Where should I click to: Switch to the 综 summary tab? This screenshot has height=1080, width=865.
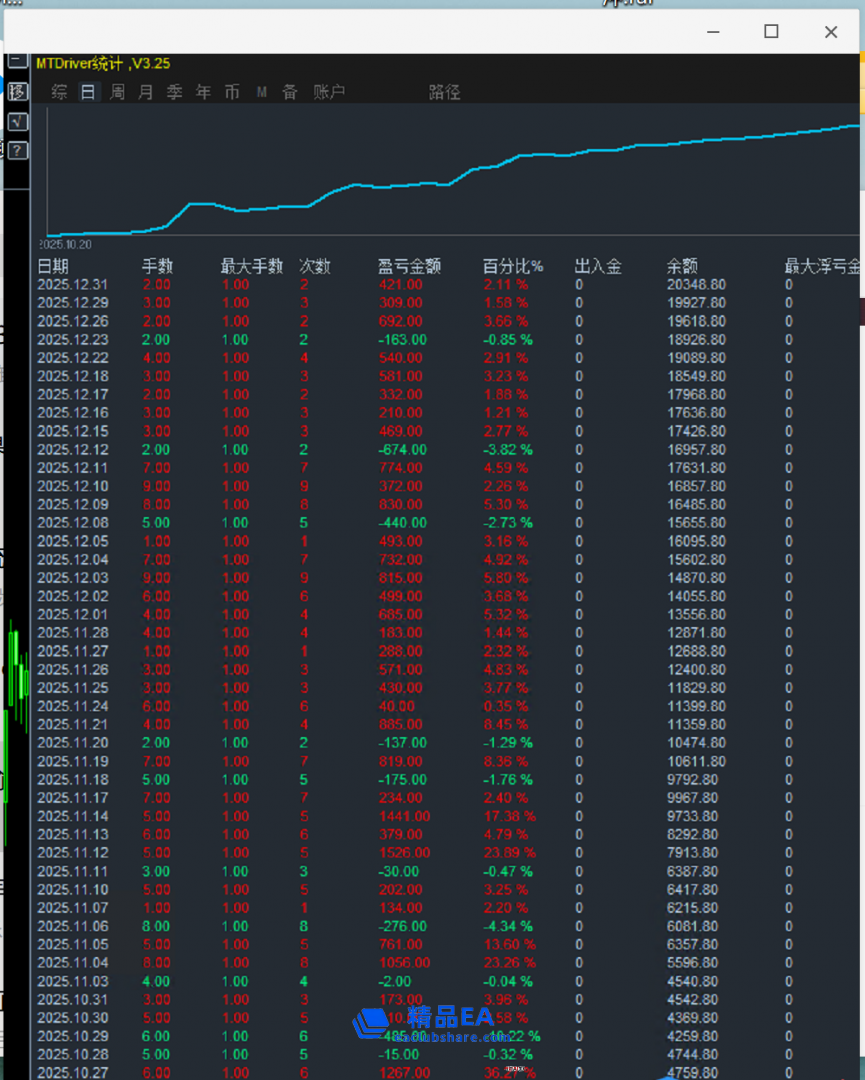tap(60, 92)
